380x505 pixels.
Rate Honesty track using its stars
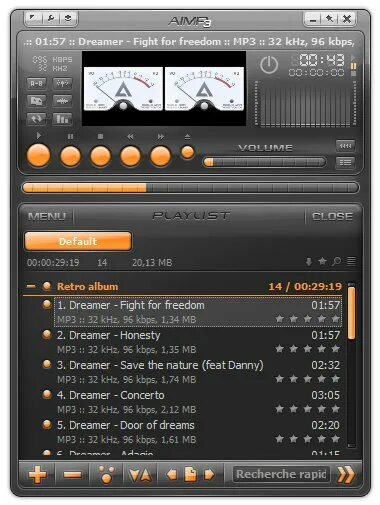pos(307,349)
